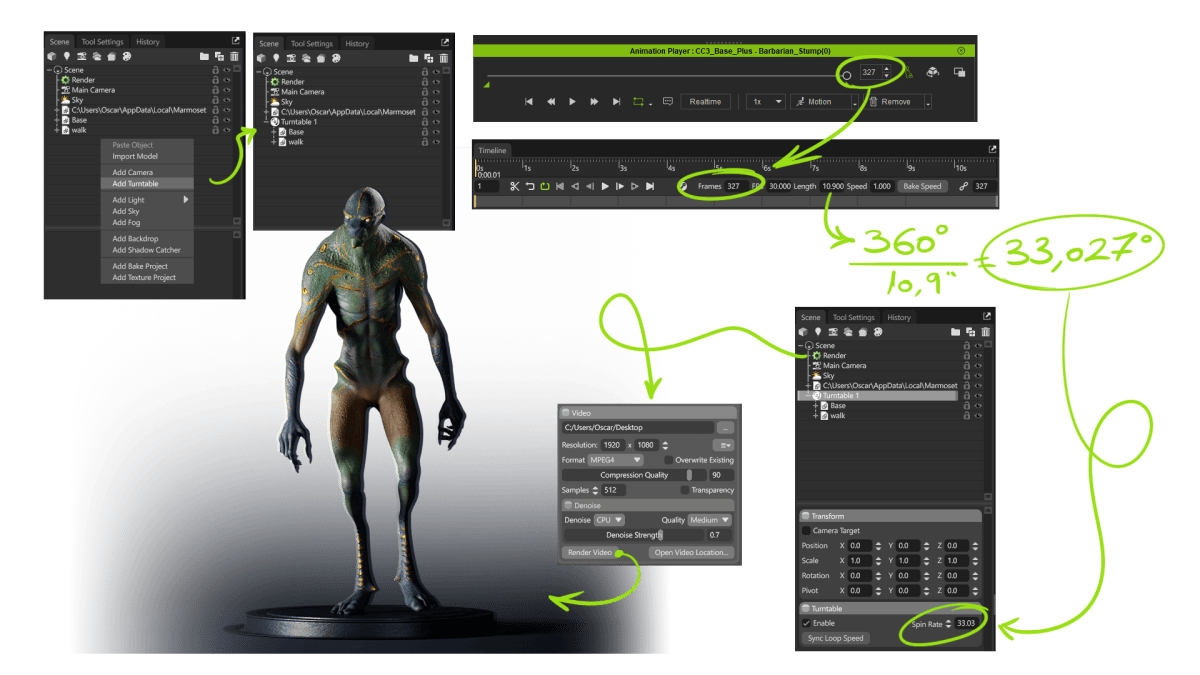Image resolution: width=1200 pixels, height=675 pixels.
Task: Toggle walk row eye icon above Transform section
Action: click(978, 415)
